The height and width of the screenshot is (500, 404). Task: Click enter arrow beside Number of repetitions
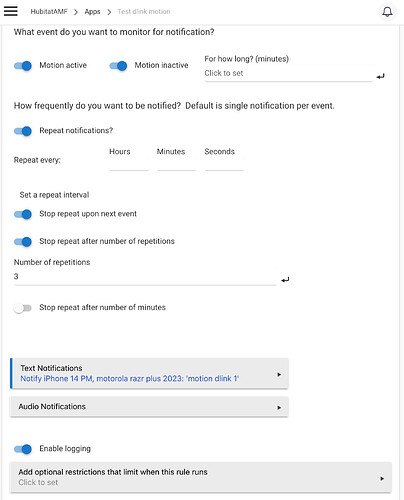click(x=285, y=280)
